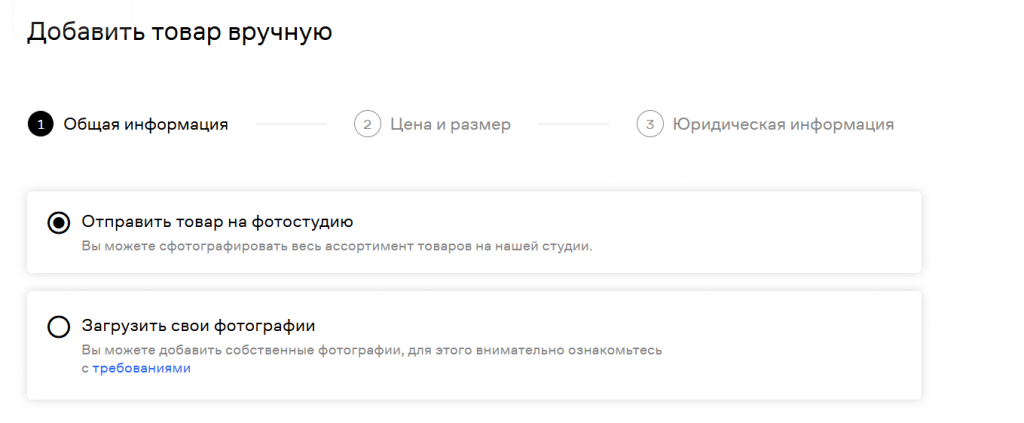The width and height of the screenshot is (1024, 423).
Task: Click the step 1 black circle icon
Action: (x=41, y=125)
